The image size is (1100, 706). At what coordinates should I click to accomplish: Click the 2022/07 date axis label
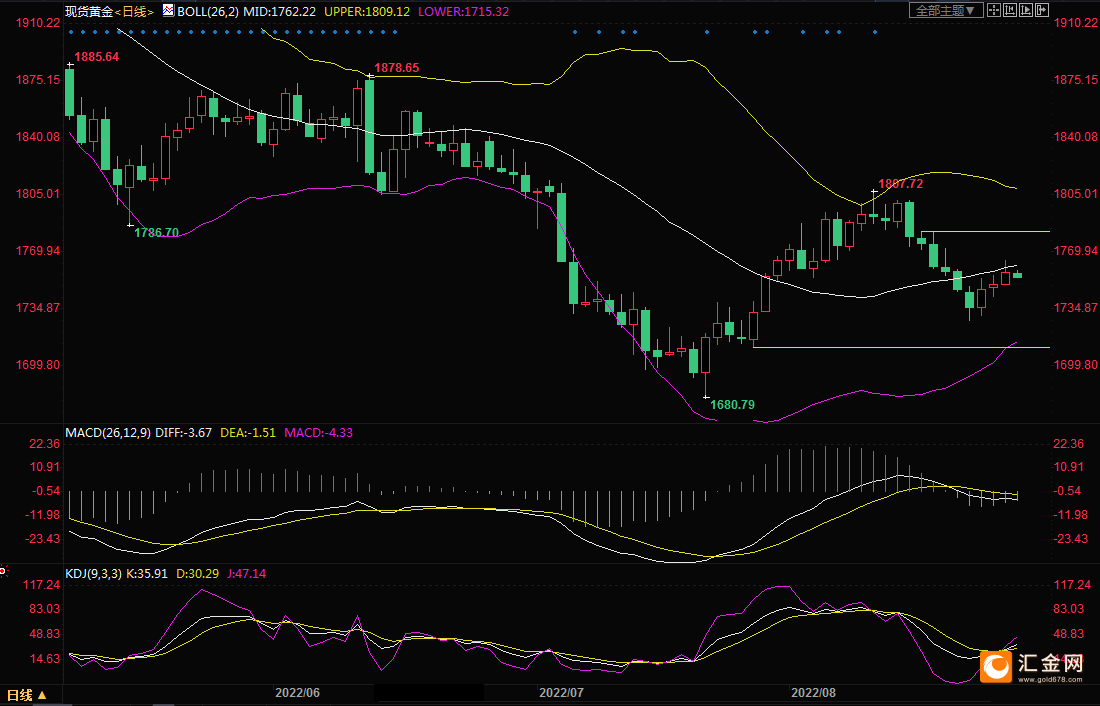pos(561,693)
